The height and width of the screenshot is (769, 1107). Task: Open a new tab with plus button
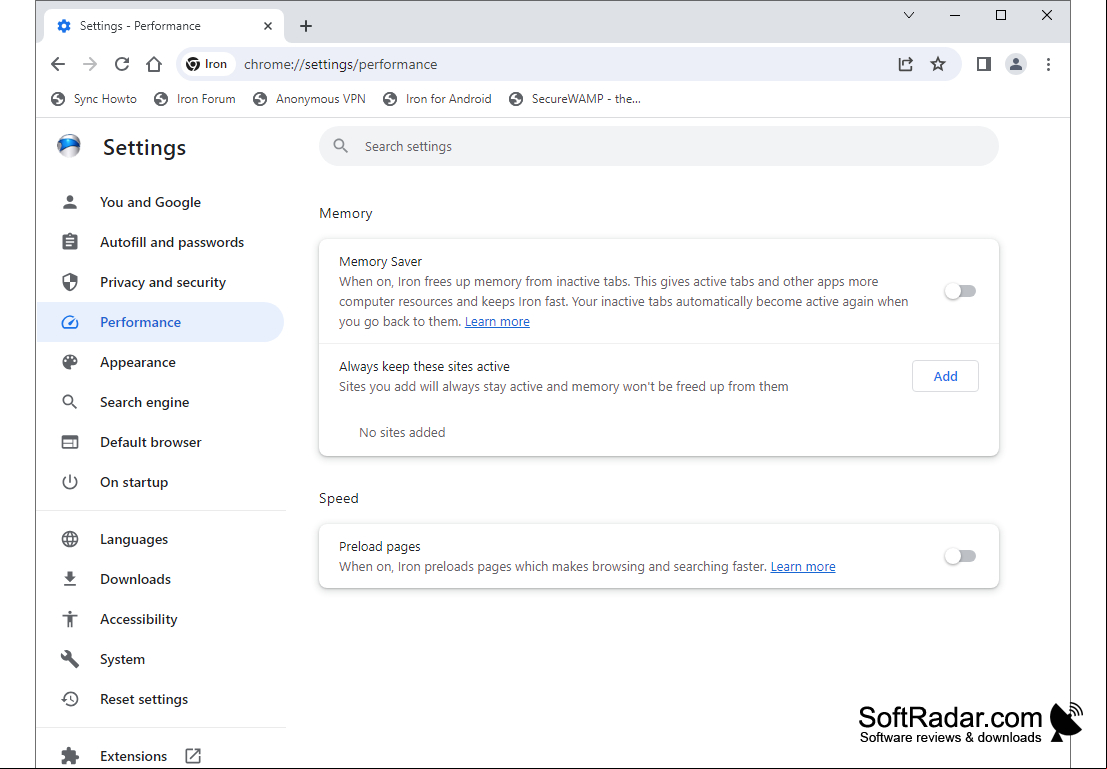click(x=306, y=26)
